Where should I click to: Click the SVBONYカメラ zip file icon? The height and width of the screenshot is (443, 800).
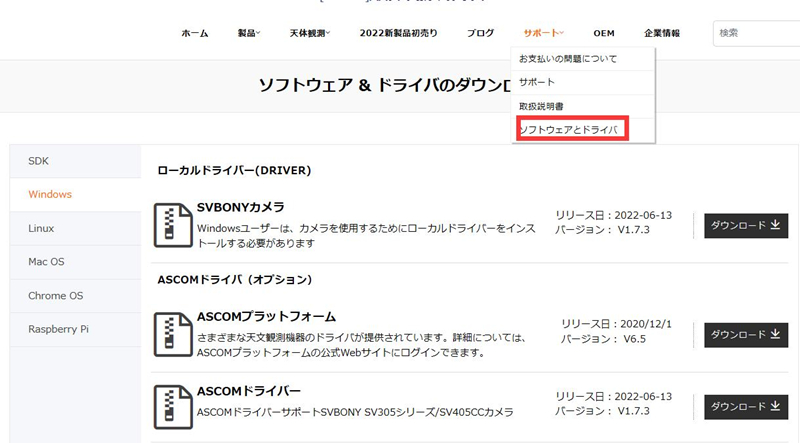pos(173,225)
